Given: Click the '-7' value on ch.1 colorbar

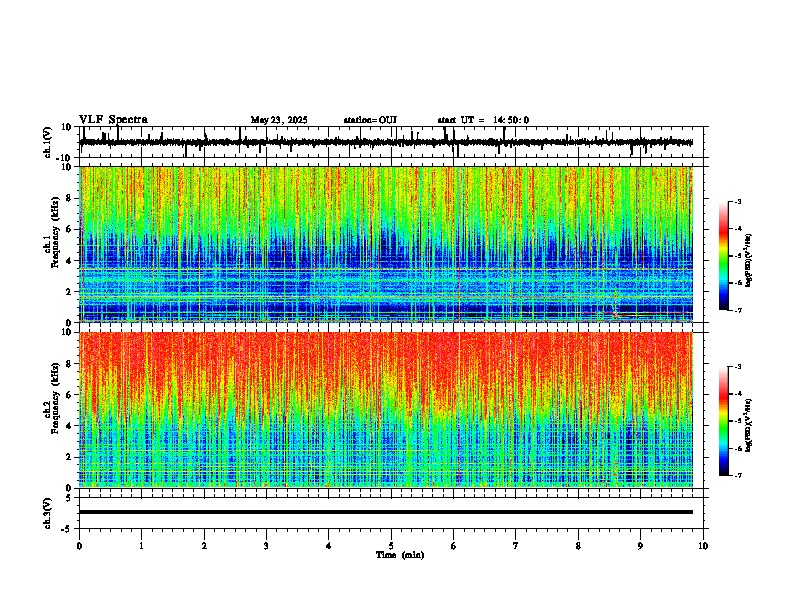Looking at the screenshot, I should [738, 310].
